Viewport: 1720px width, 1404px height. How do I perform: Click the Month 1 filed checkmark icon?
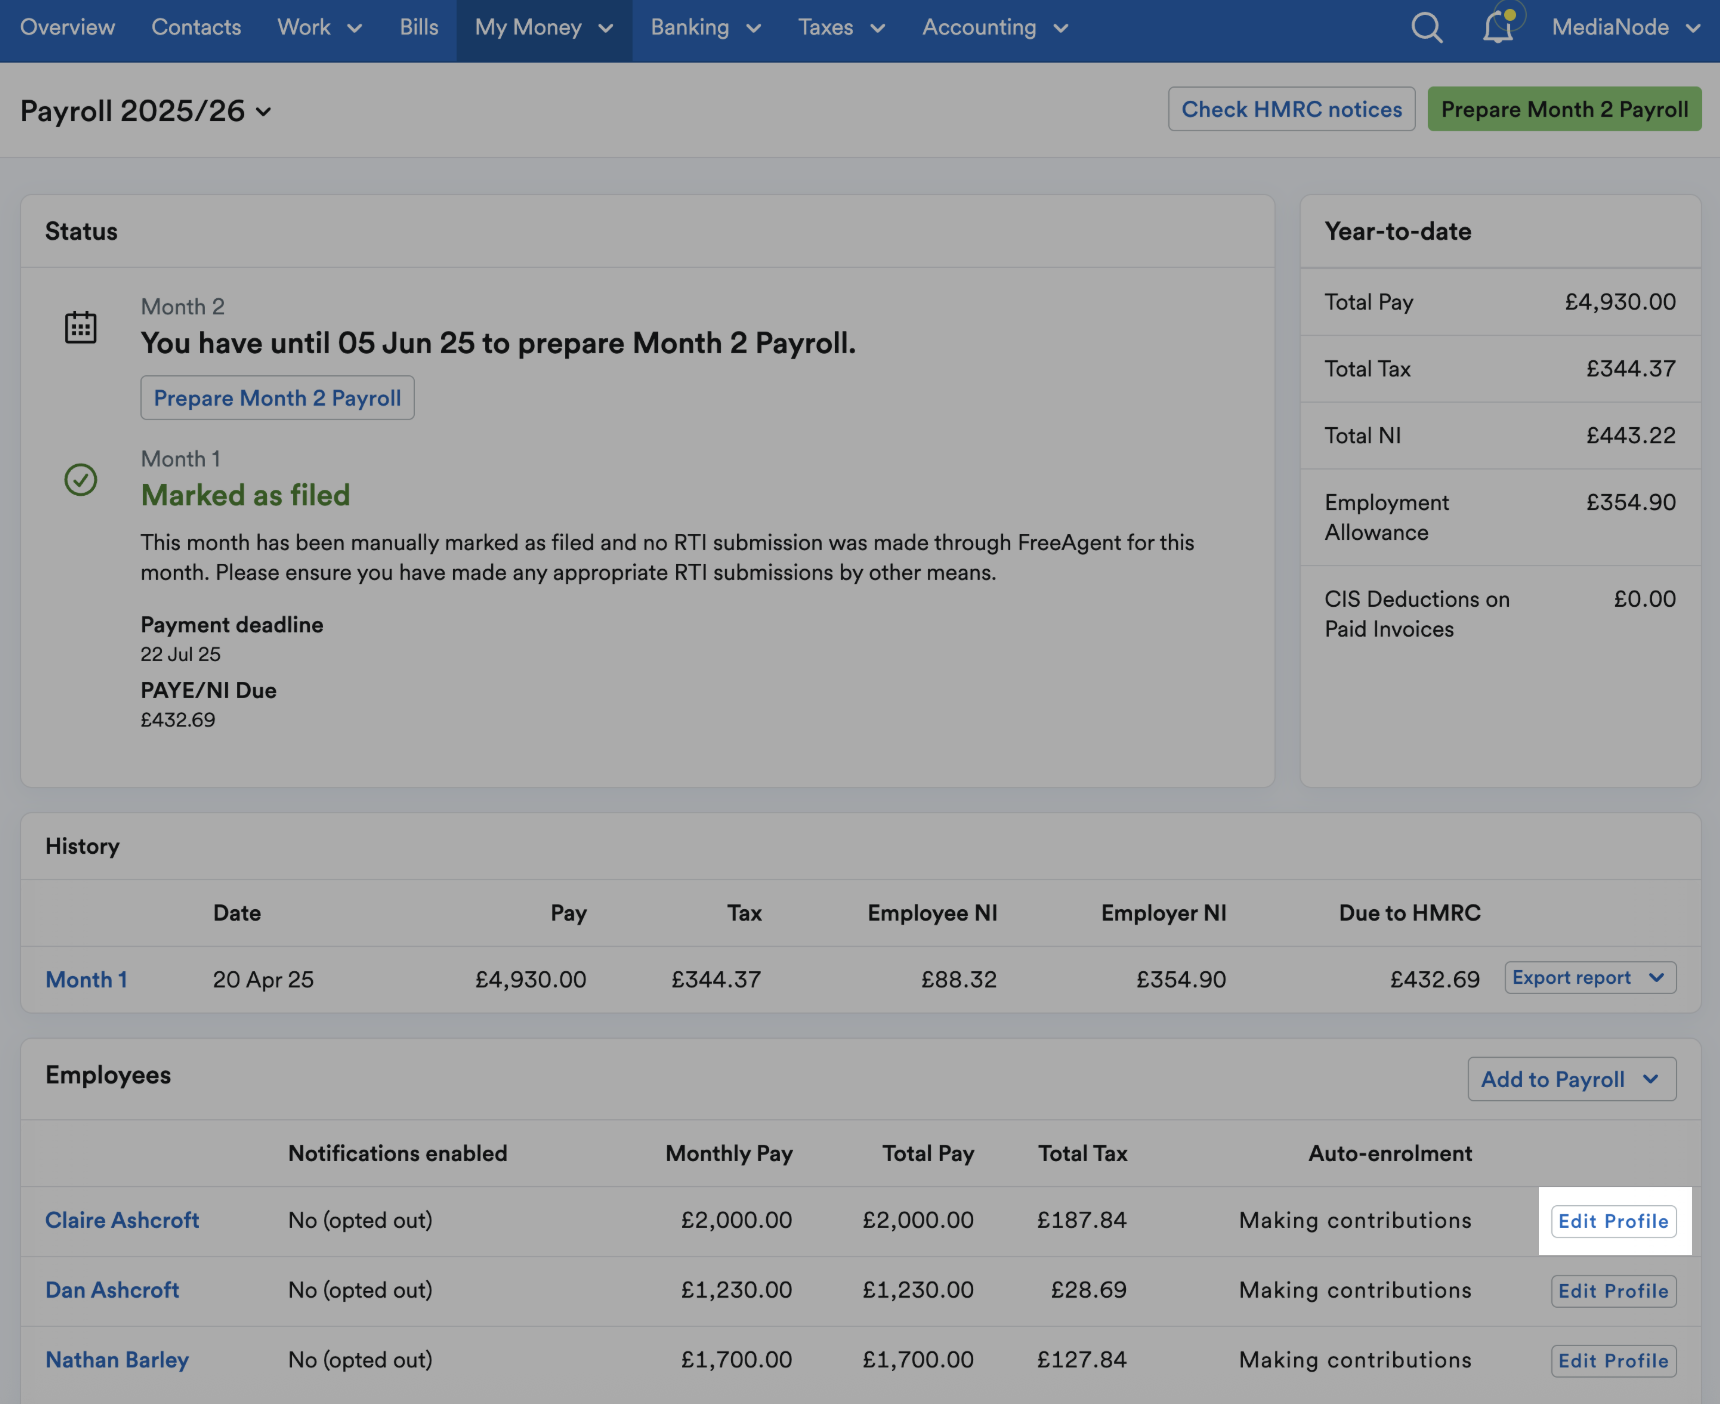[x=81, y=480]
